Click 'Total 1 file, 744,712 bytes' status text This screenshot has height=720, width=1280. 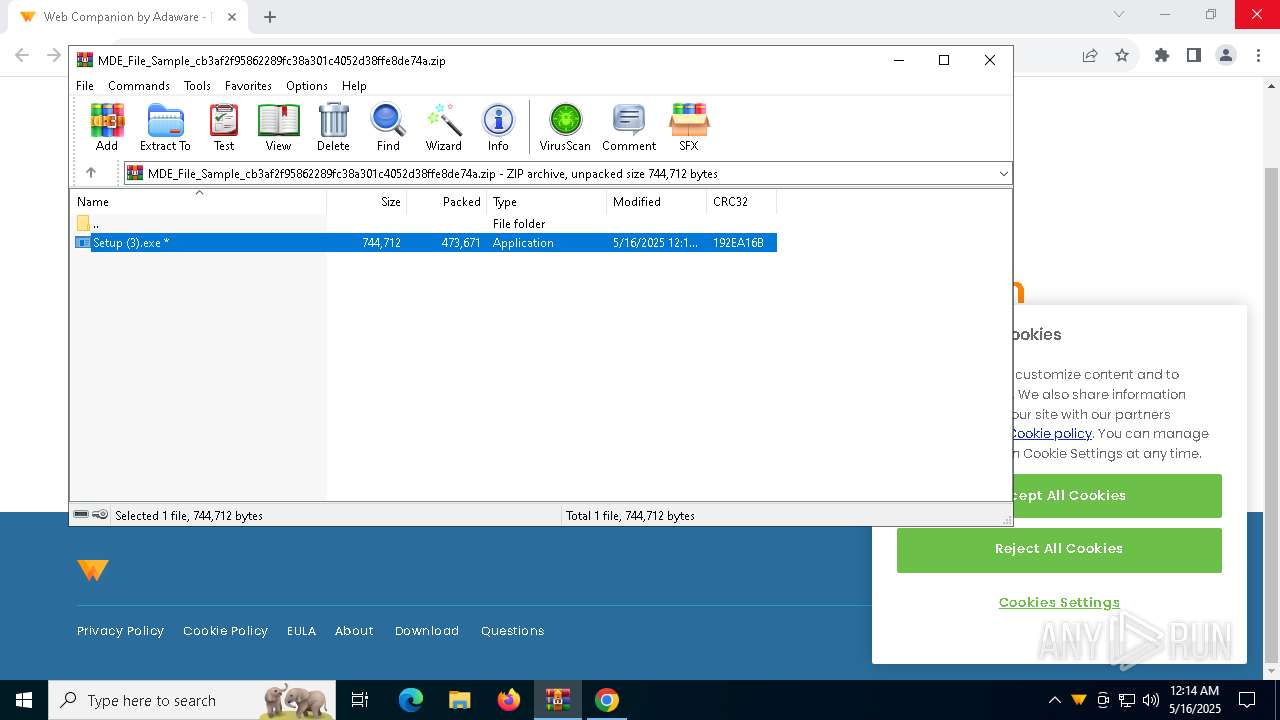pyautogui.click(x=630, y=516)
